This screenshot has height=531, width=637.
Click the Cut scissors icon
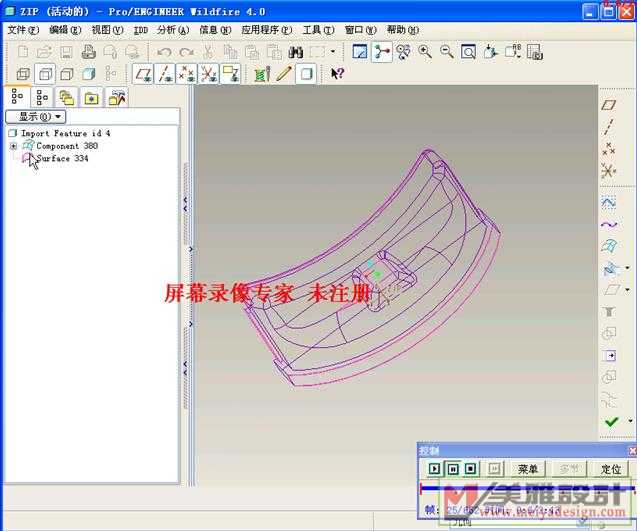click(208, 52)
